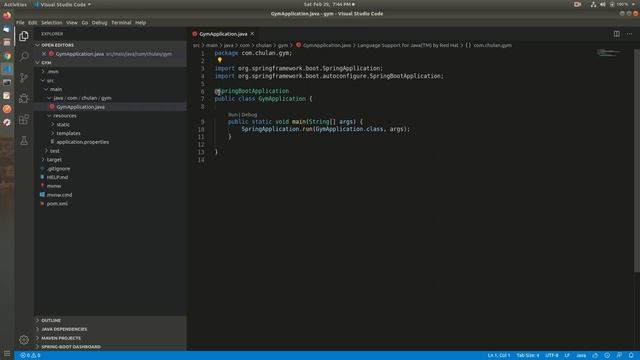This screenshot has width=640, height=360.
Task: Open the Selection menu
Action: [51, 23]
